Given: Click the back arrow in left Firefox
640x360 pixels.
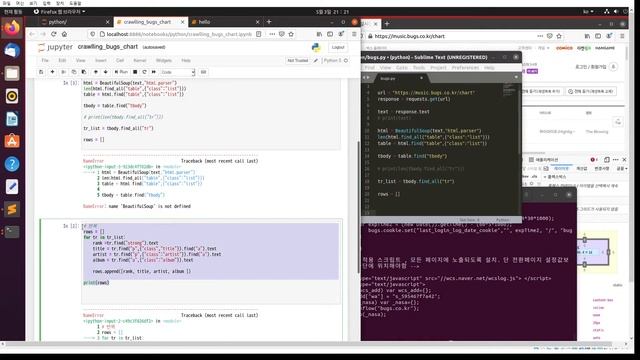Looking at the screenshot, I should (x=32, y=34).
